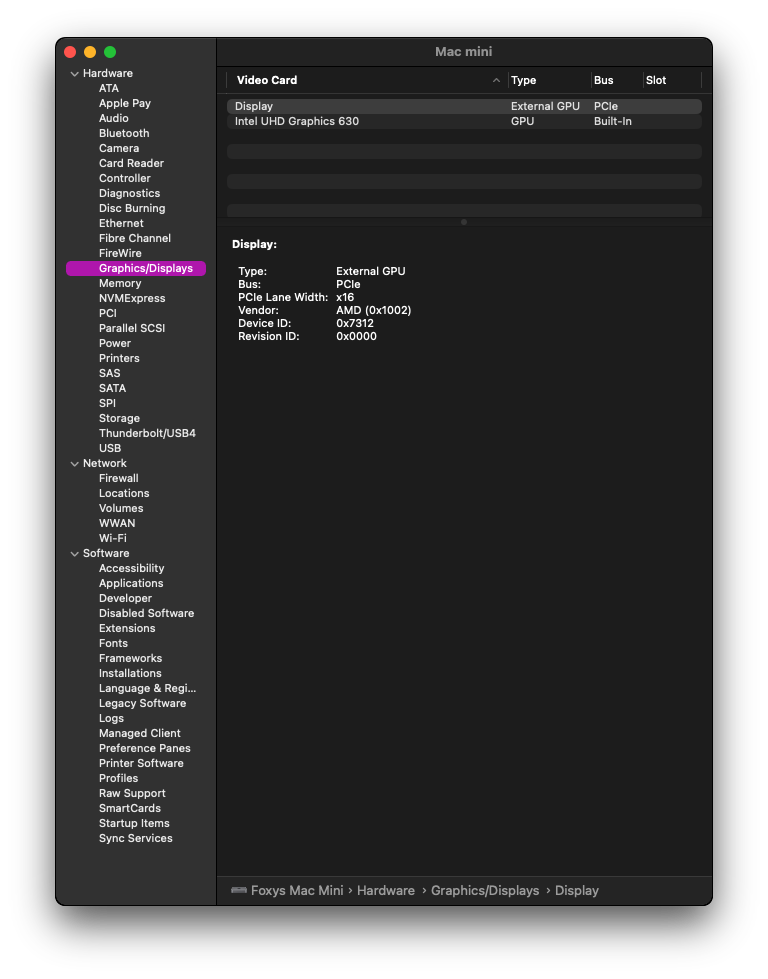View Bluetooth hardware details

(x=123, y=133)
